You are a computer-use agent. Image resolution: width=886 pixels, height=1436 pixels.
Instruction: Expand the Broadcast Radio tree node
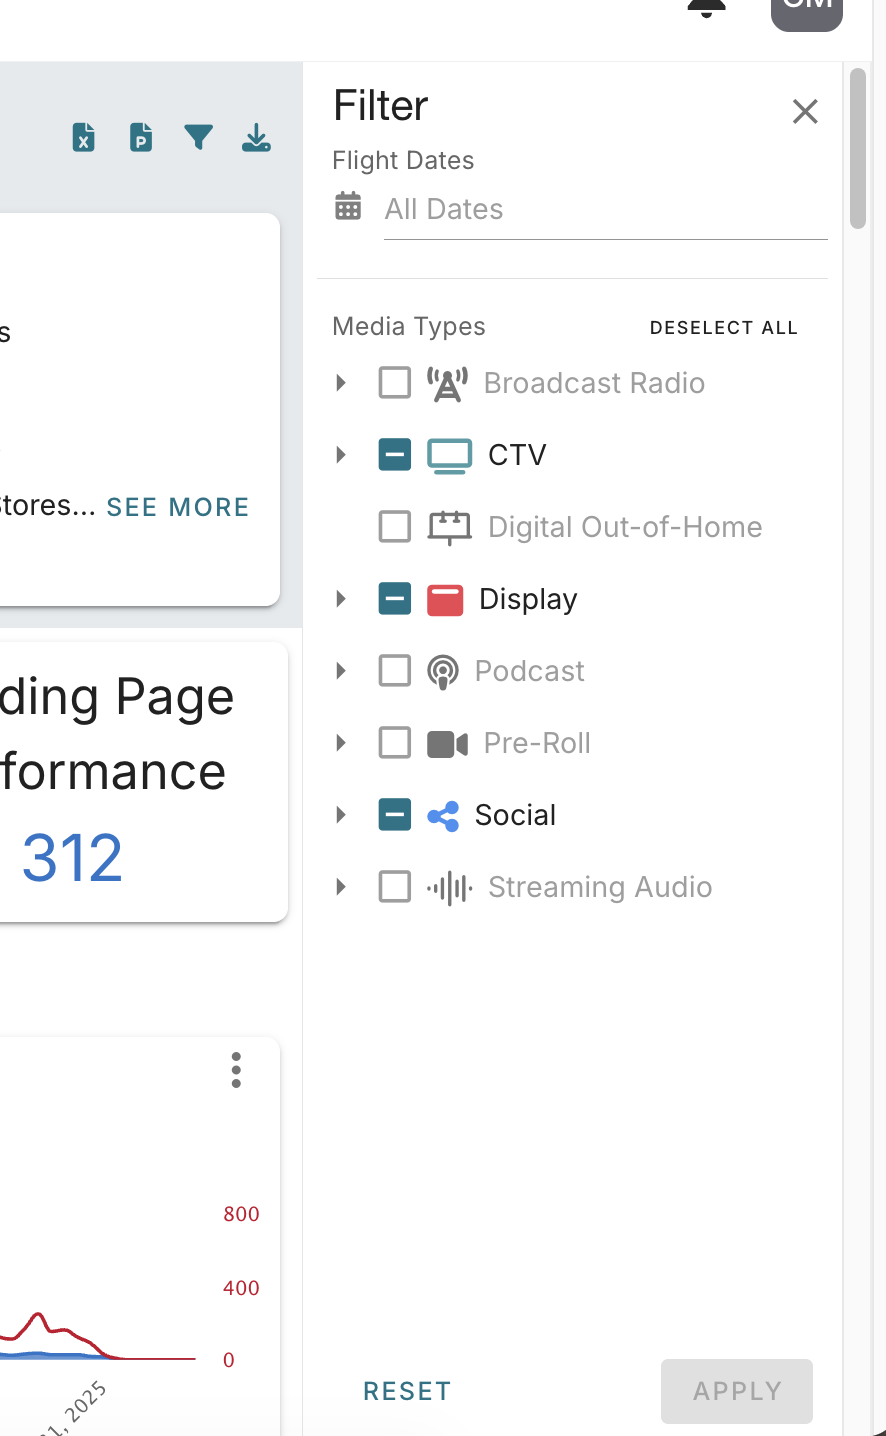coord(341,382)
